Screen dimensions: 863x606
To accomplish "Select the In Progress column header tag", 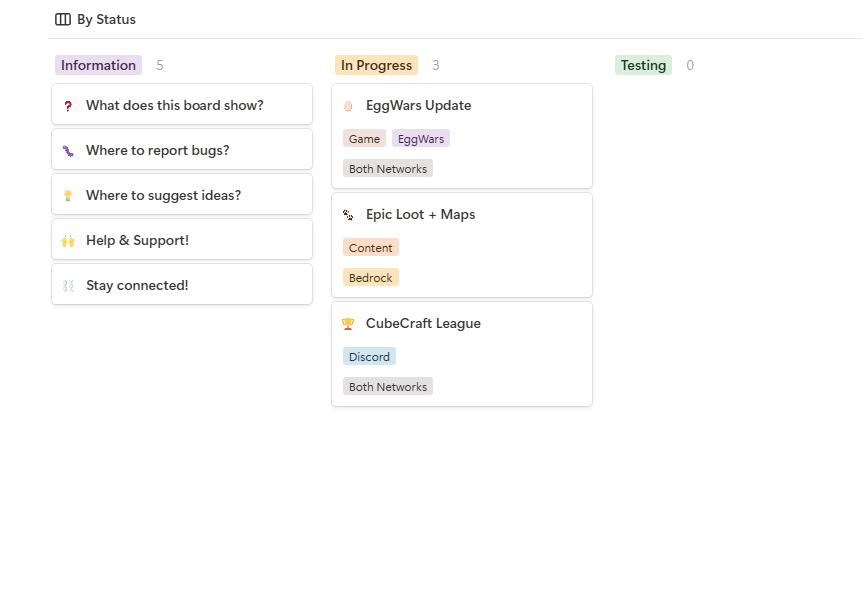I will click(x=376, y=65).
